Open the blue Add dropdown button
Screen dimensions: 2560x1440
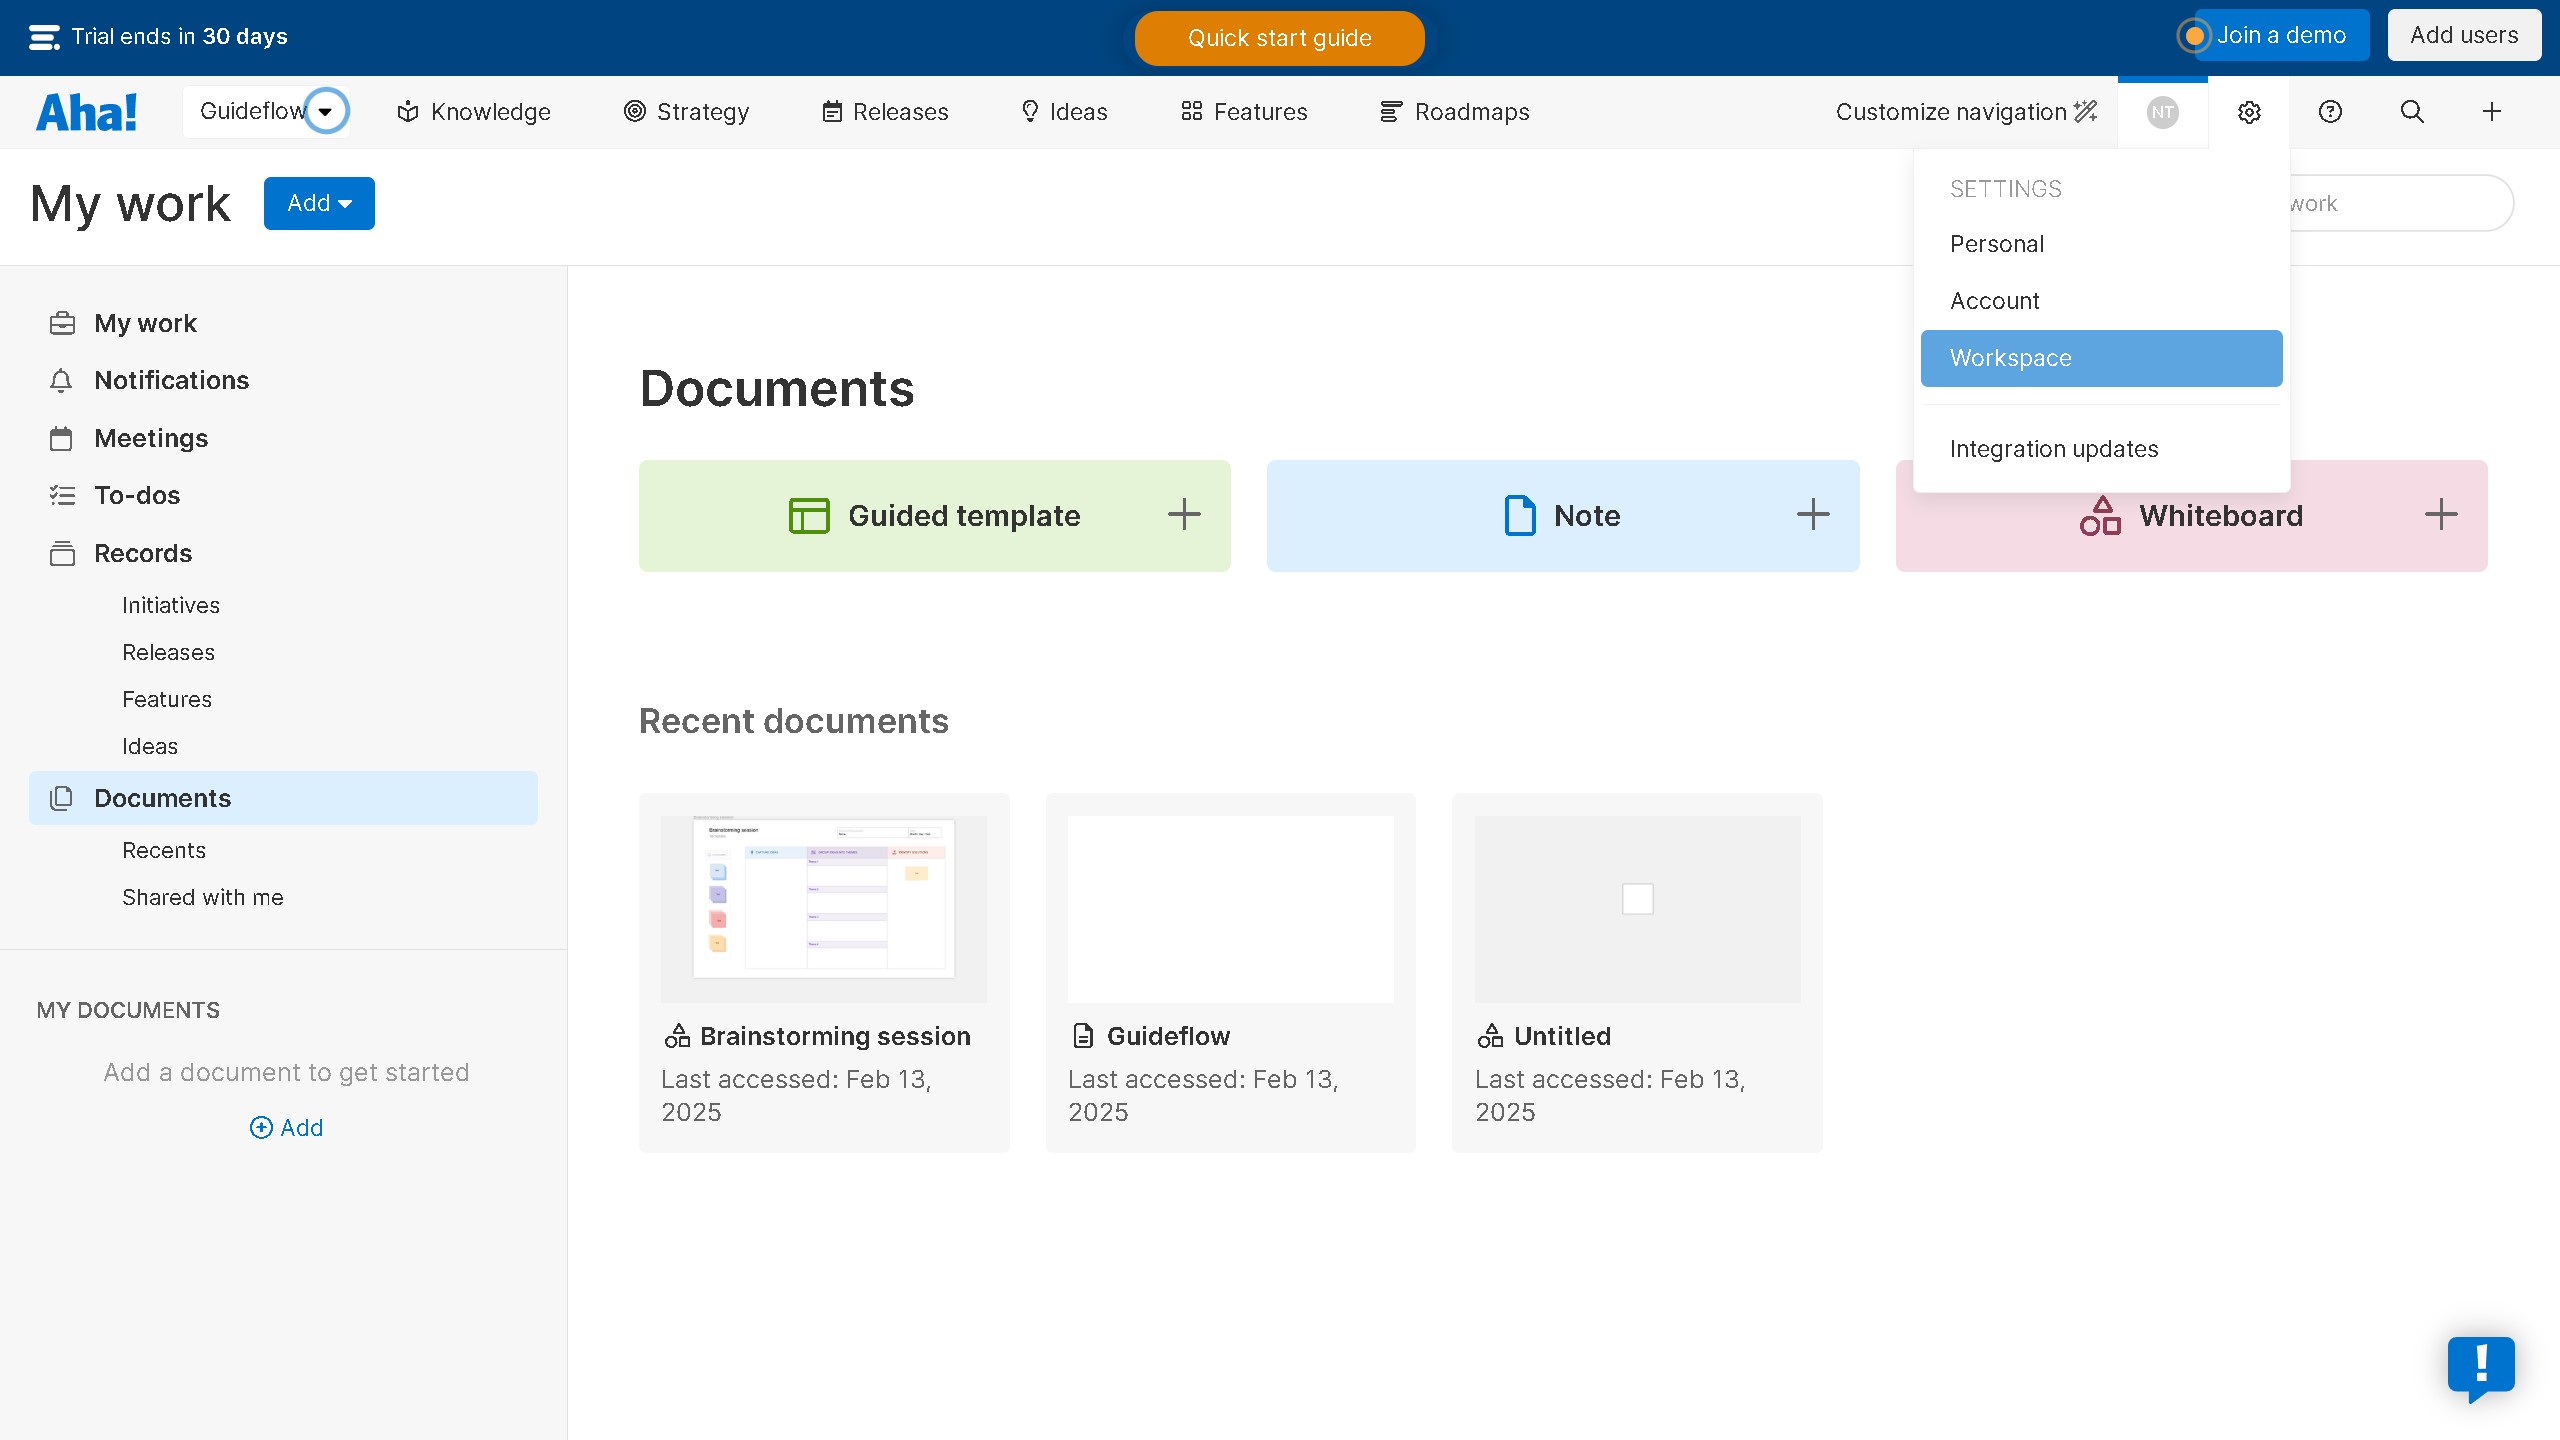(x=319, y=203)
